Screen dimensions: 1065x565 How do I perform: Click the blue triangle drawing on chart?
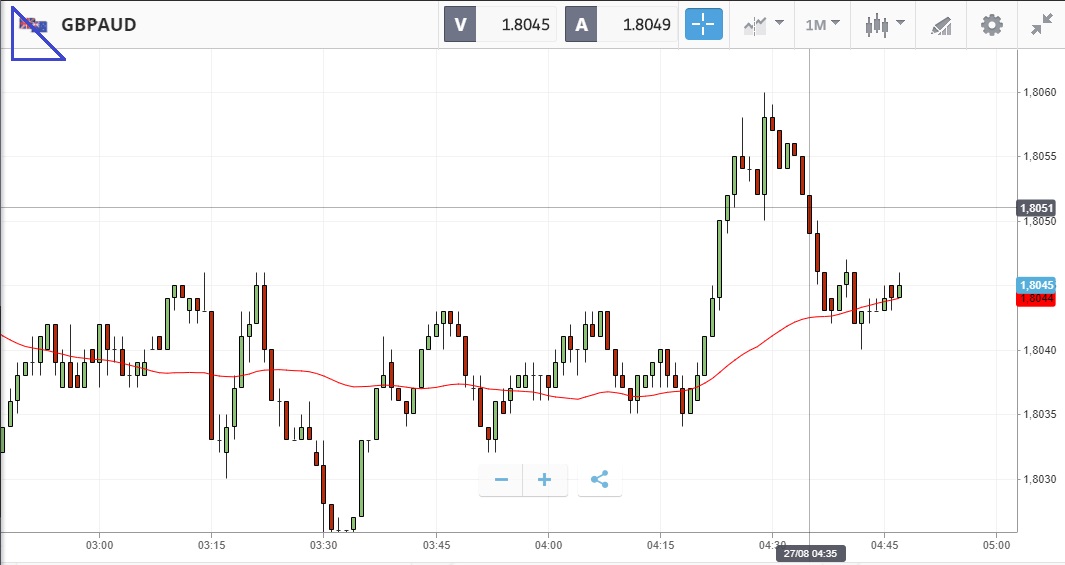[28, 45]
